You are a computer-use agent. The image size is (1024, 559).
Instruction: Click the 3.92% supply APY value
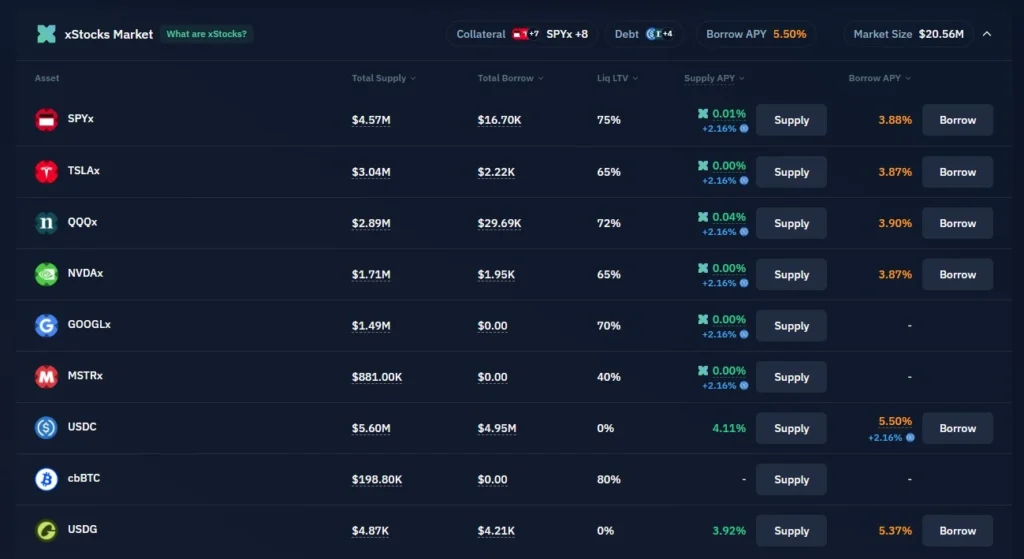pyautogui.click(x=729, y=531)
